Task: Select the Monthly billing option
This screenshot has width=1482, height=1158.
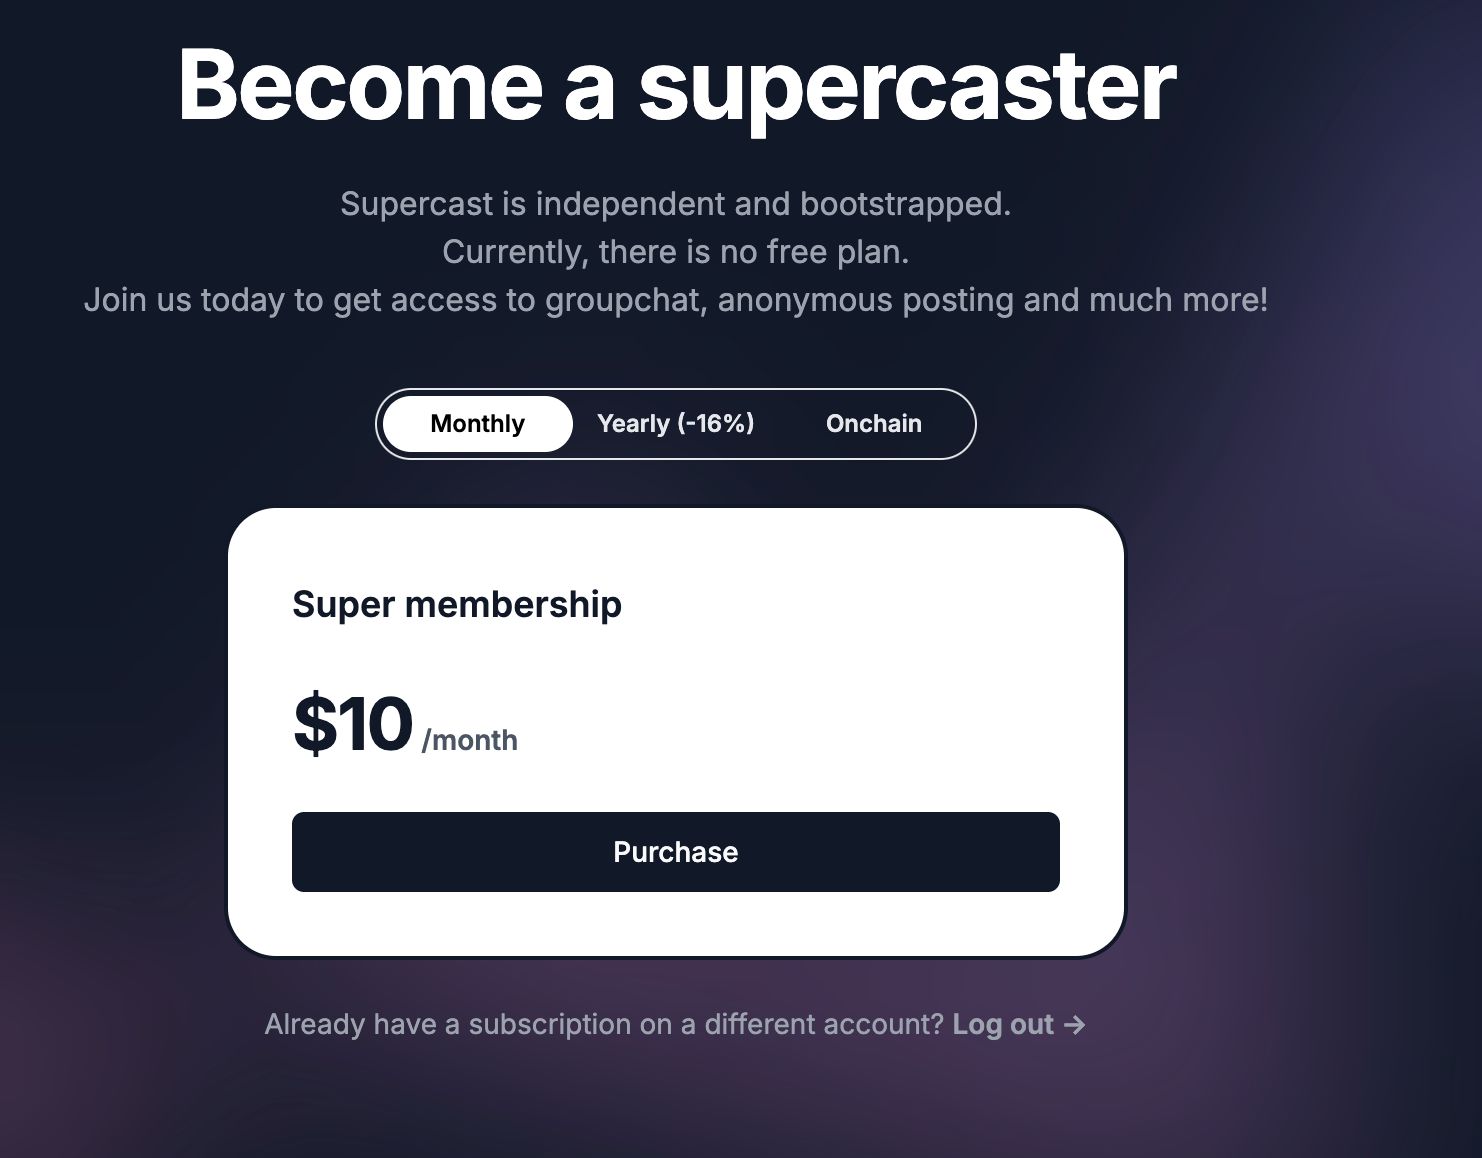Action: (x=477, y=424)
